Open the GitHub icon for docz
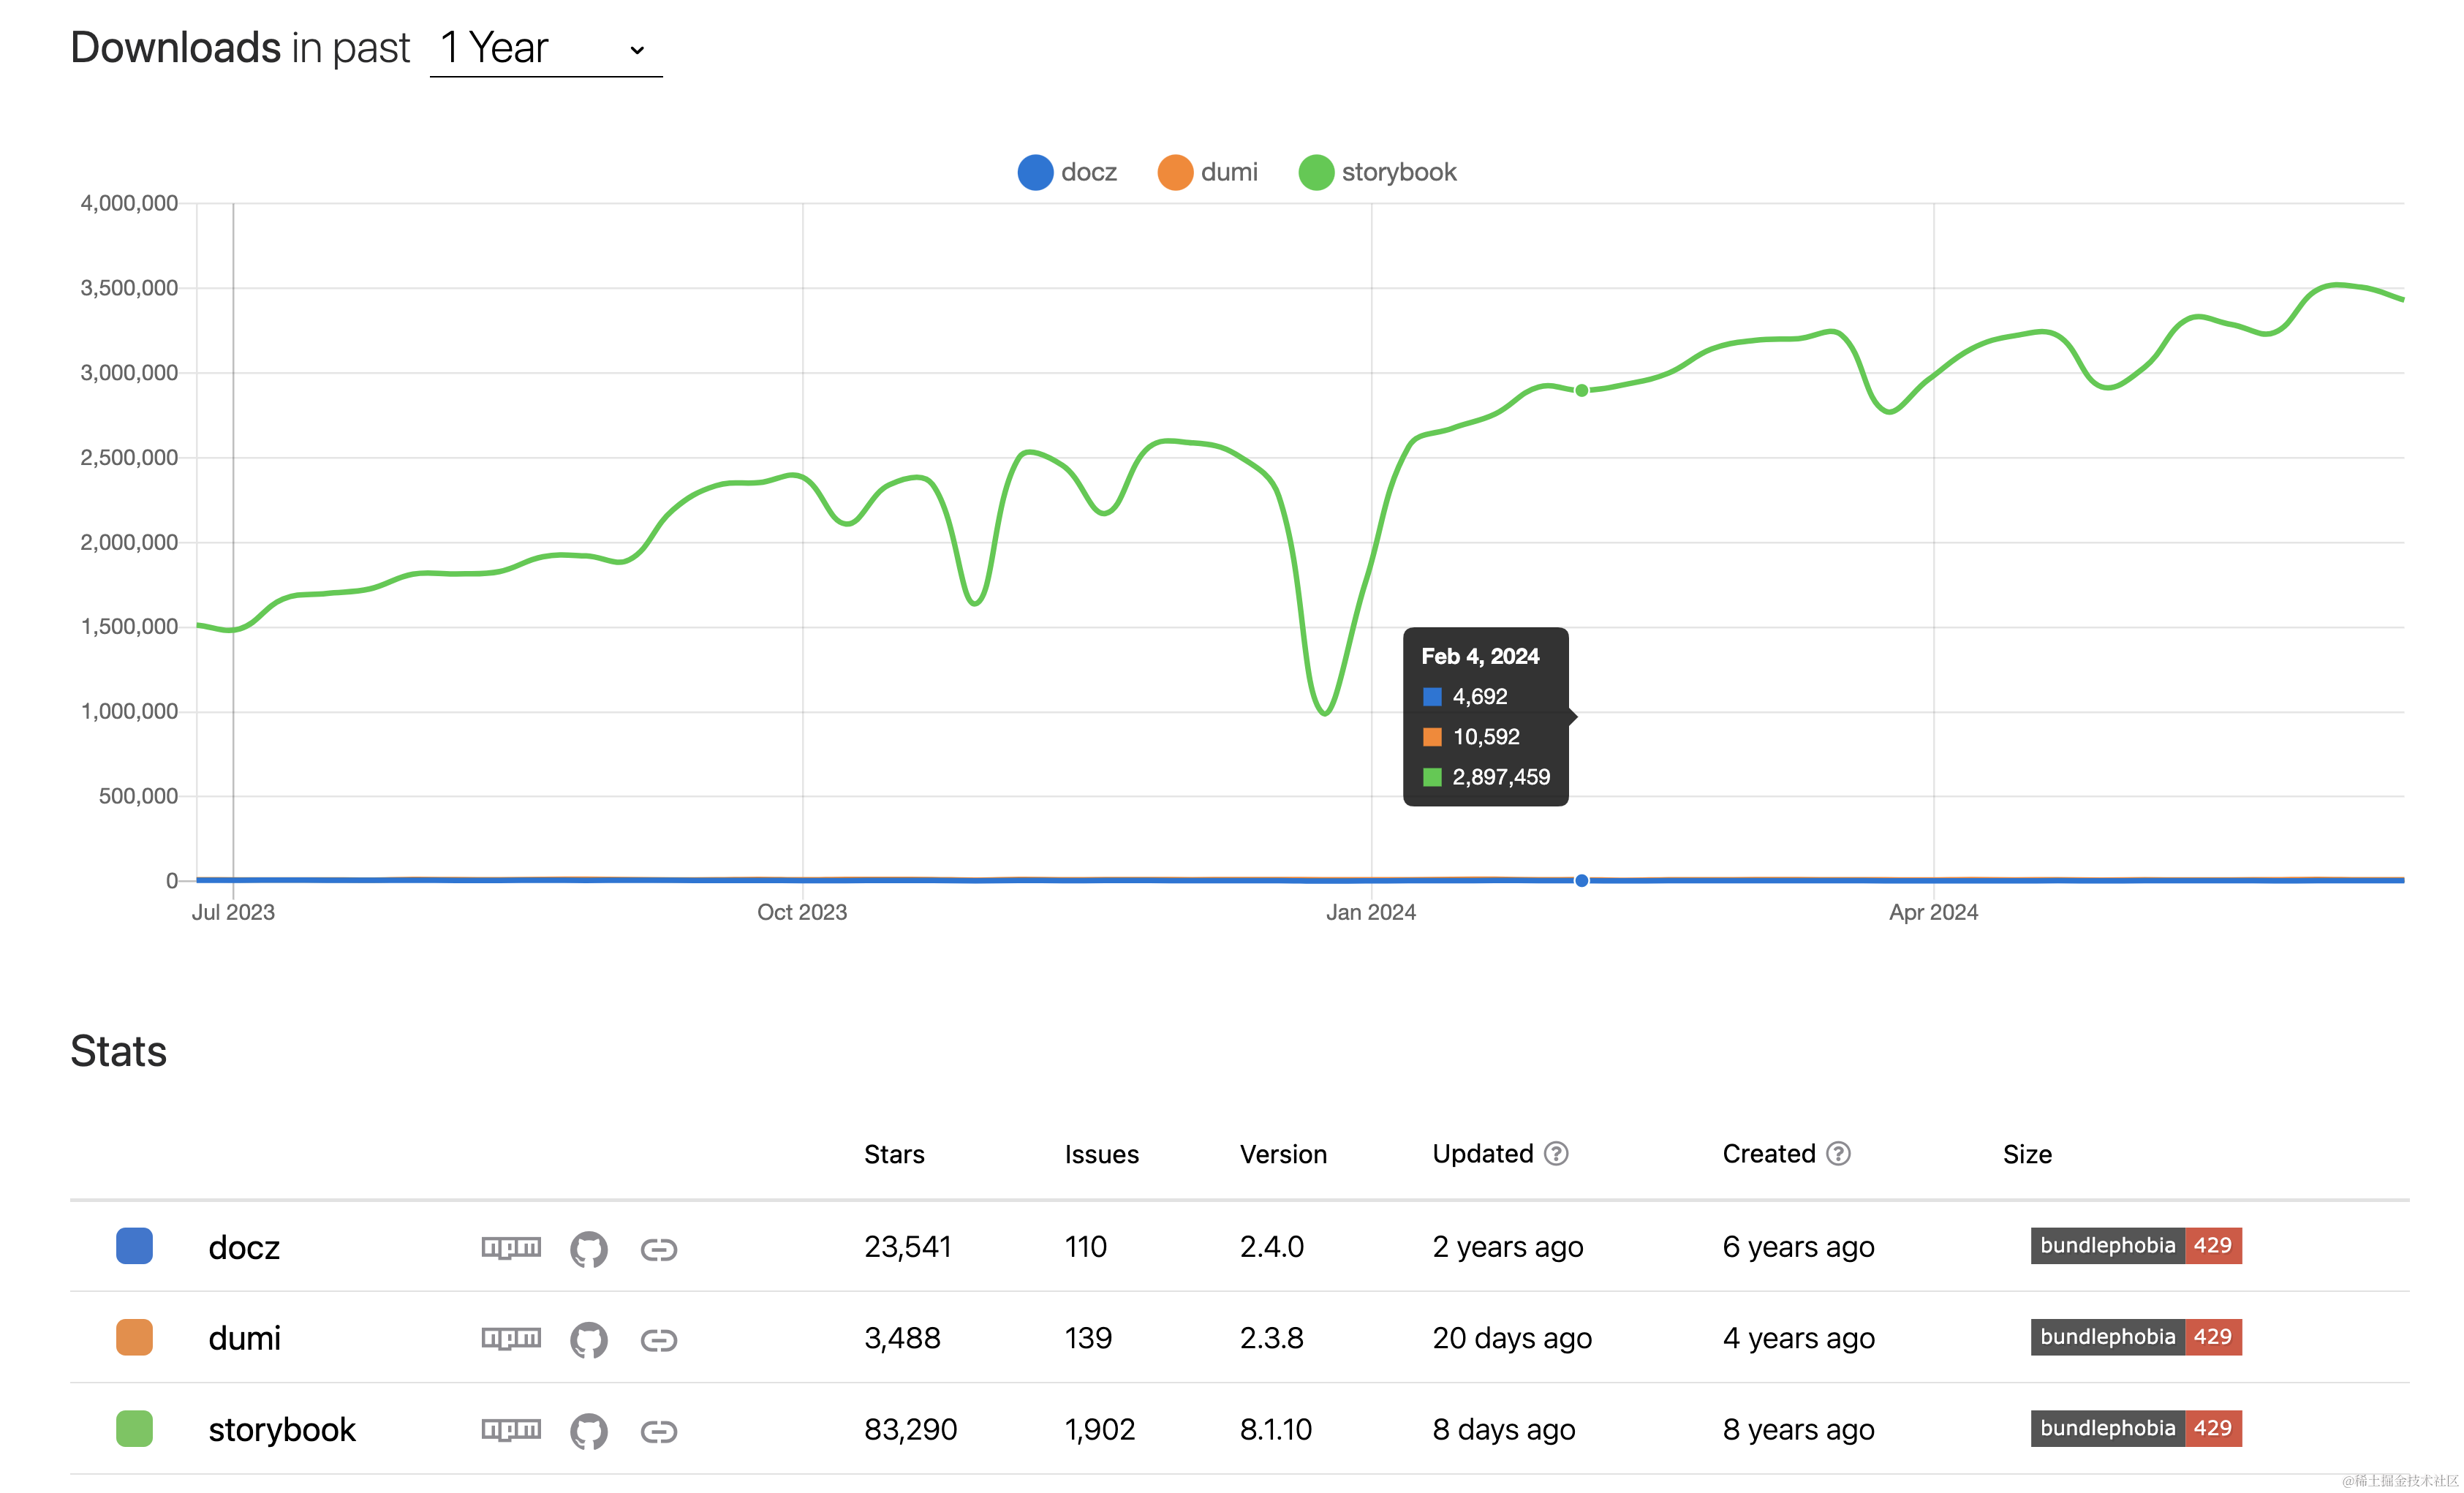Viewport: 2464px width, 1493px height. [x=589, y=1249]
